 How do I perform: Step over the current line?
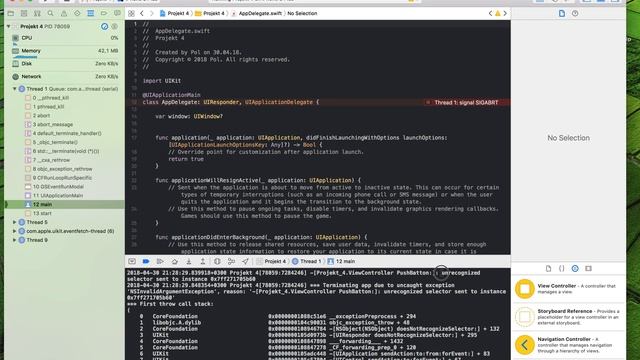(175, 261)
